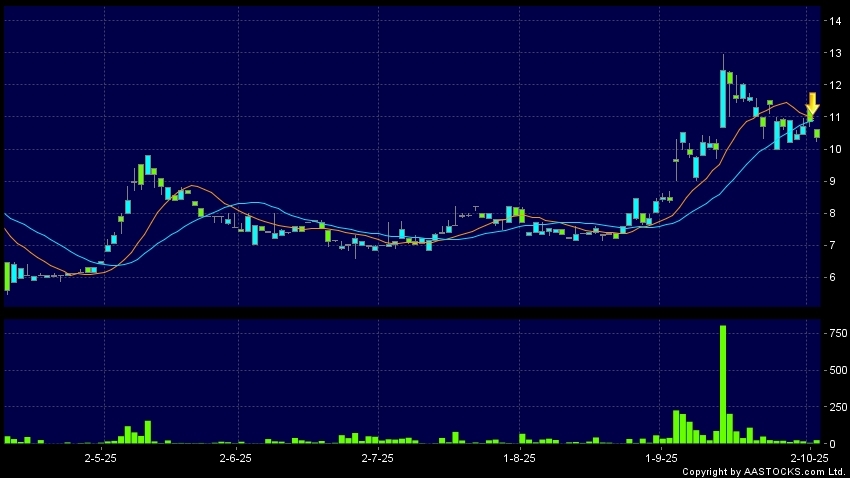
Task: Click the 750 volume axis label
Action: (832, 333)
